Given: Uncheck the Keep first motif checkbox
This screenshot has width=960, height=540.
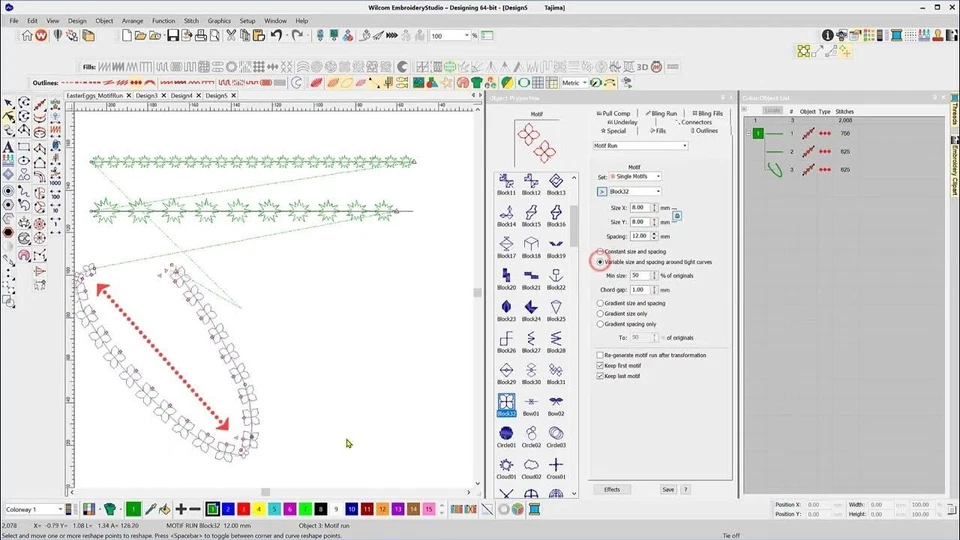Looking at the screenshot, I should tap(600, 366).
